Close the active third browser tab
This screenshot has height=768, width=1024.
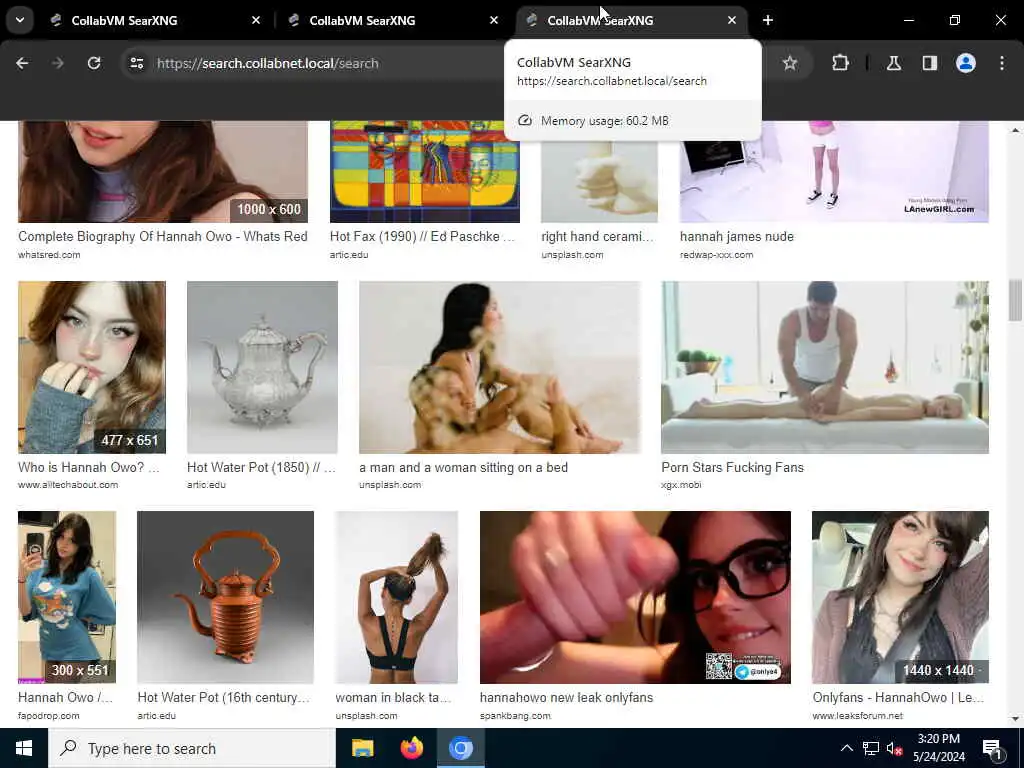tap(731, 20)
